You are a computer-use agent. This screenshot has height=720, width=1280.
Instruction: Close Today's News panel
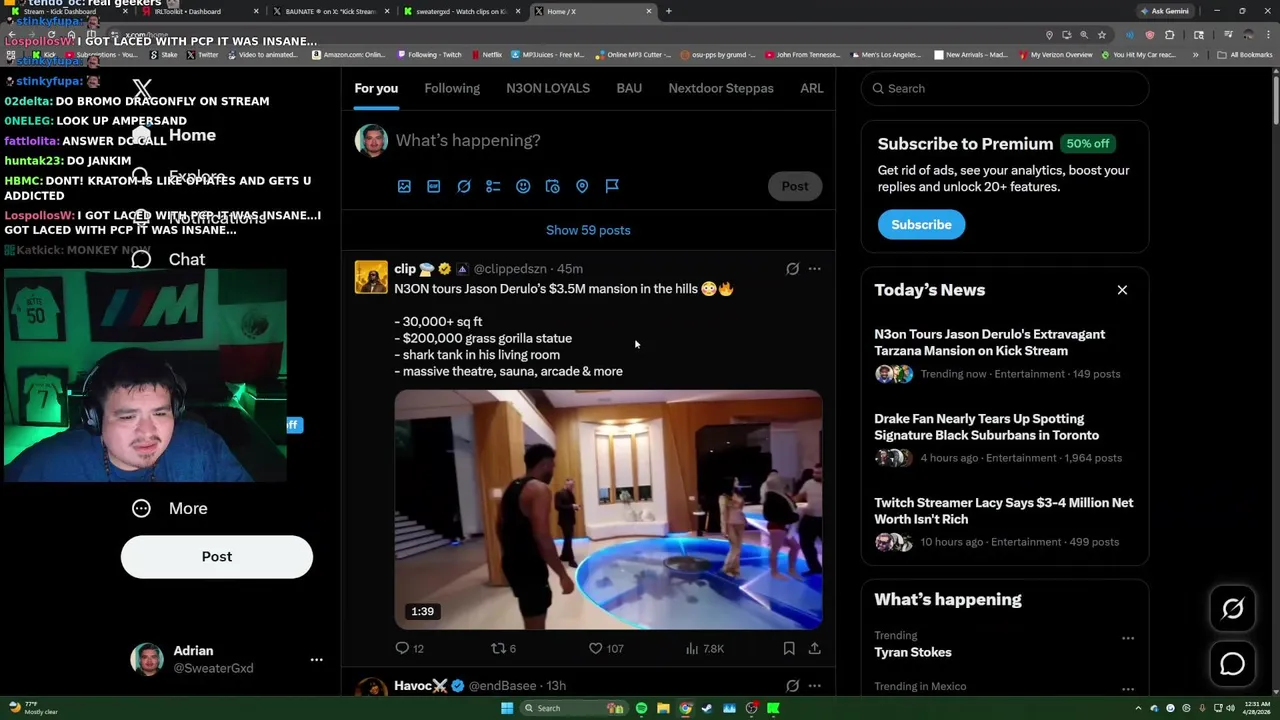1122,290
